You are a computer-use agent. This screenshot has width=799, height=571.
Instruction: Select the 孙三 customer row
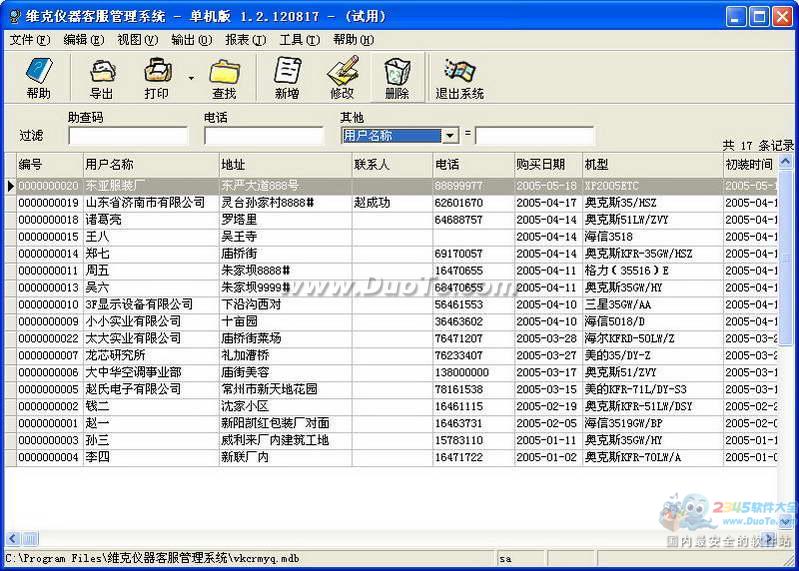(x=391, y=440)
